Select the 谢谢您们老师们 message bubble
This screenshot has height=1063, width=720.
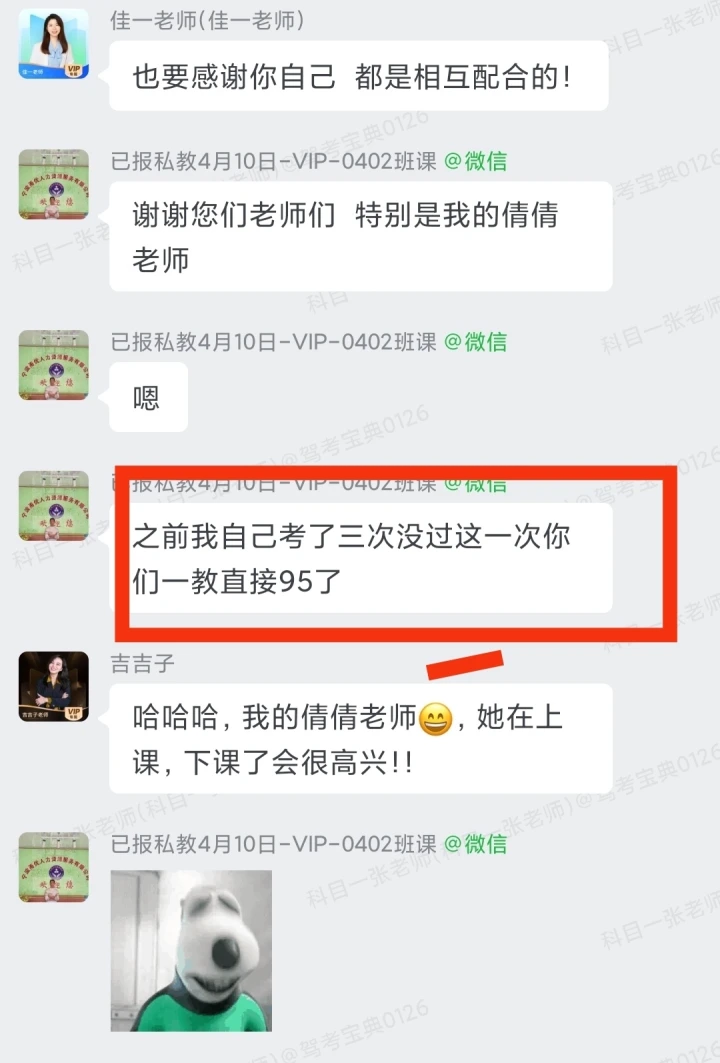361,237
